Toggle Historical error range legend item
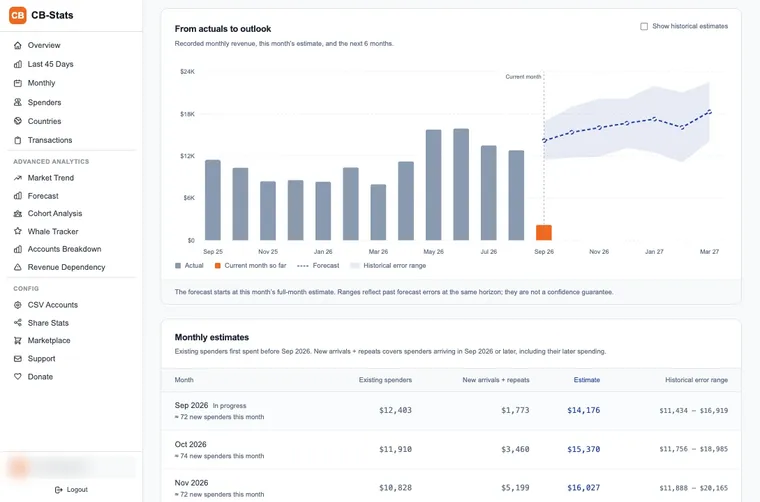Image resolution: width=760 pixels, height=502 pixels. (x=388, y=266)
